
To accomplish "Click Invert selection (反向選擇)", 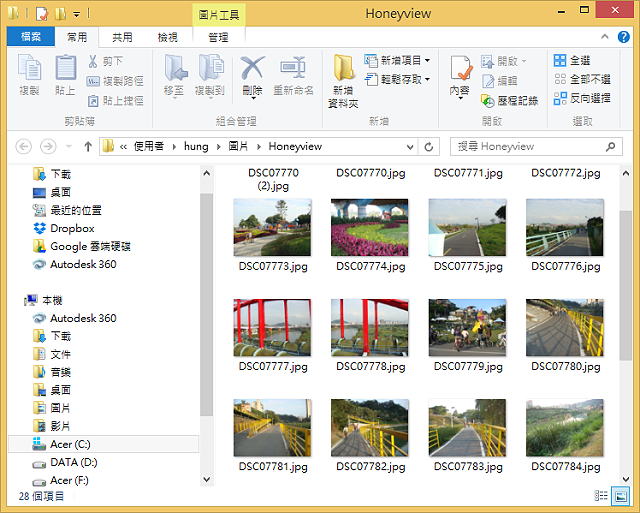I will click(x=582, y=98).
